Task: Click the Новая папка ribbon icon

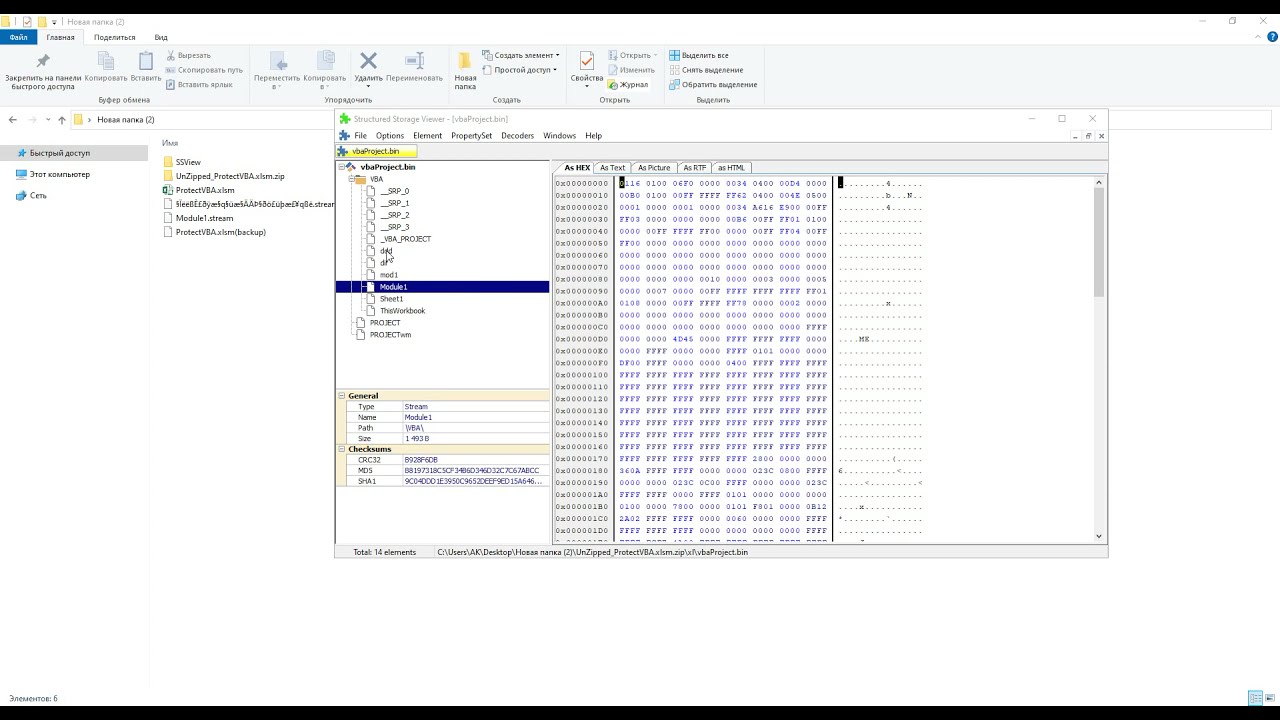Action: [465, 62]
